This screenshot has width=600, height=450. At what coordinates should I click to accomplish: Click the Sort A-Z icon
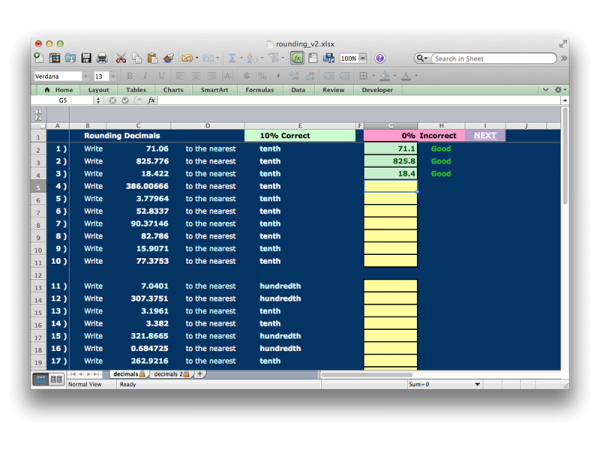coord(251,58)
